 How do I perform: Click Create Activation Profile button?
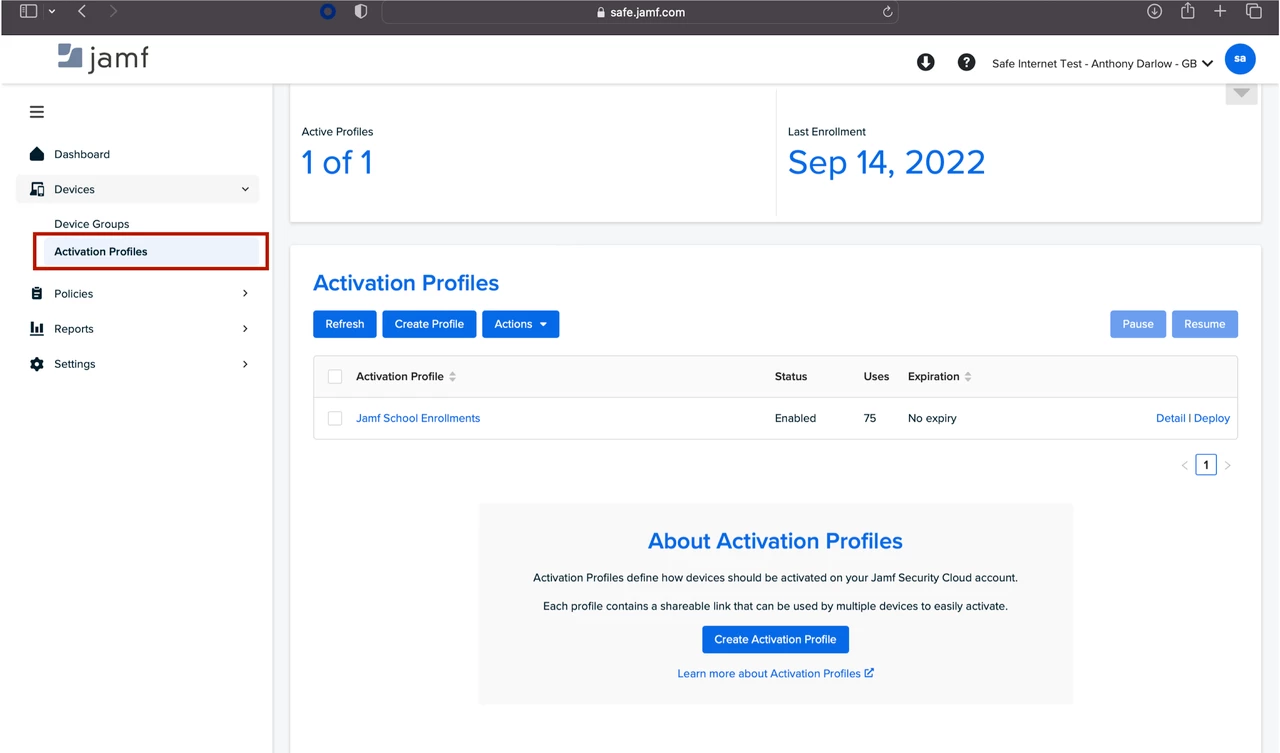775,639
